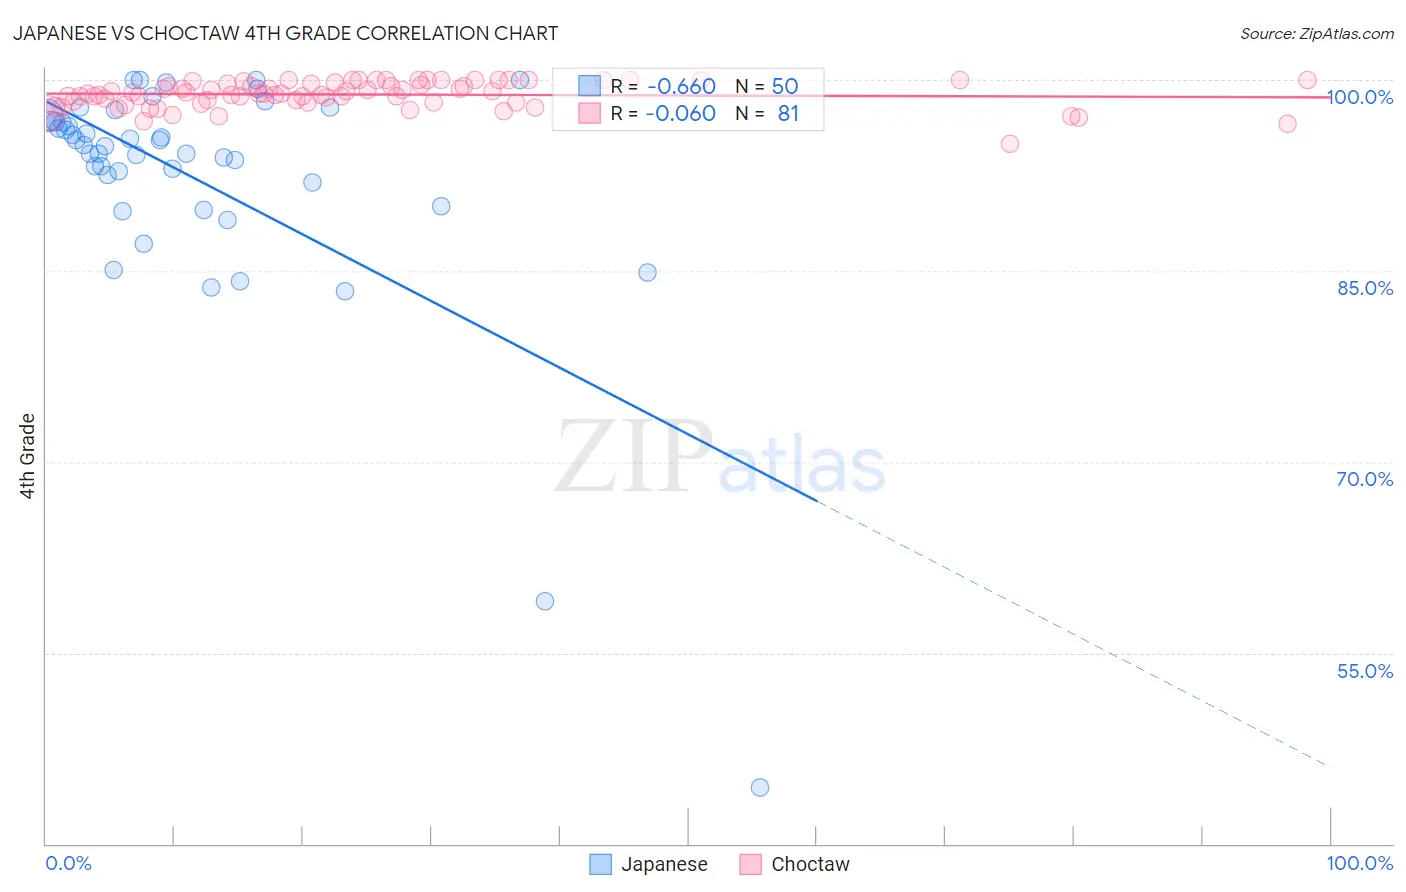Click the 55.0% y-axis tick label

tap(1365, 671)
